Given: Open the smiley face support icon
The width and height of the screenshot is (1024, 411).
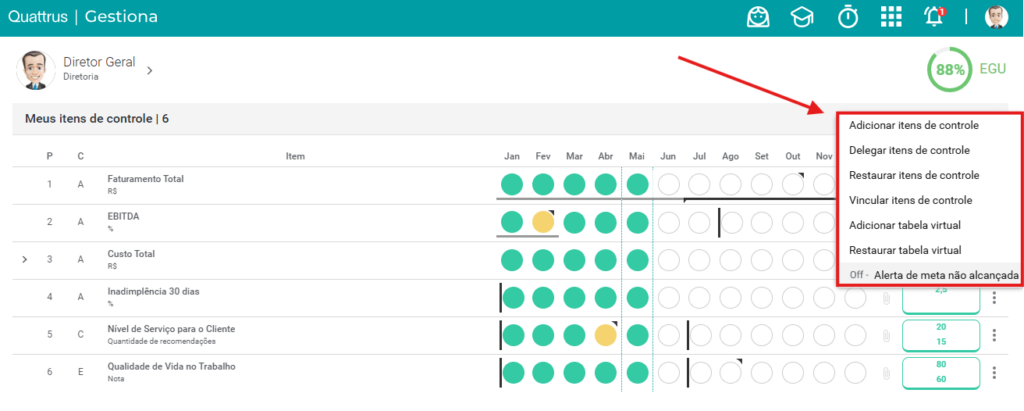Looking at the screenshot, I should click(x=758, y=18).
